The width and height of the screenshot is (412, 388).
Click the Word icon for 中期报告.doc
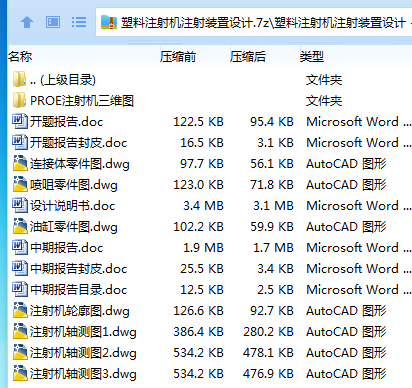(20, 247)
